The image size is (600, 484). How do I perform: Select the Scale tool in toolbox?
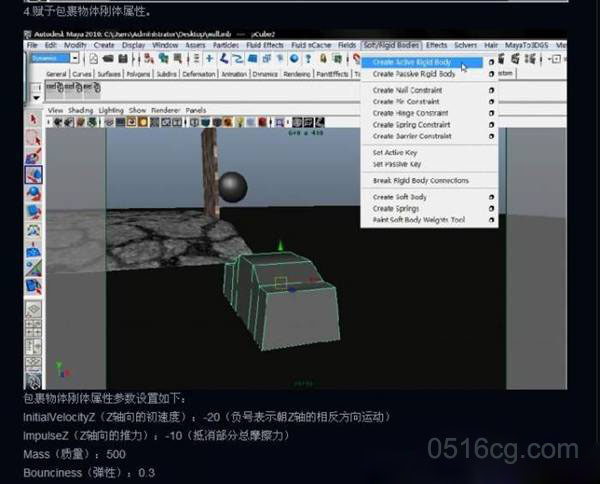(34, 212)
